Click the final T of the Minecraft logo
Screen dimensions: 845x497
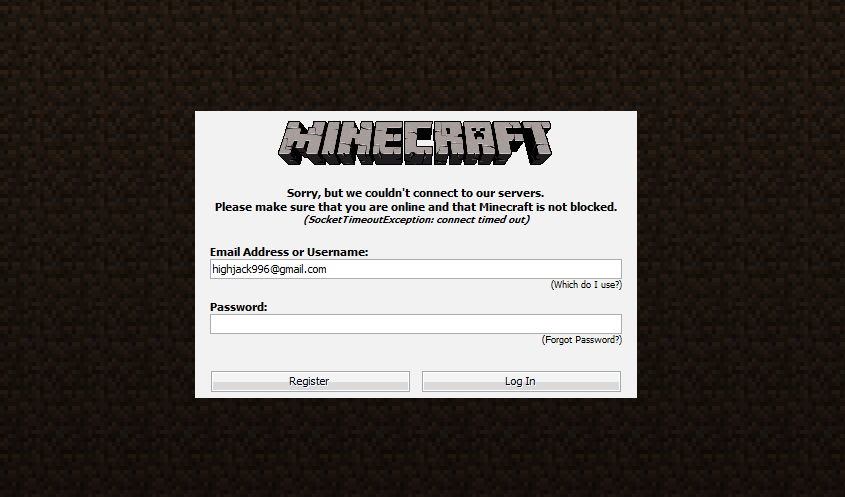[x=536, y=143]
